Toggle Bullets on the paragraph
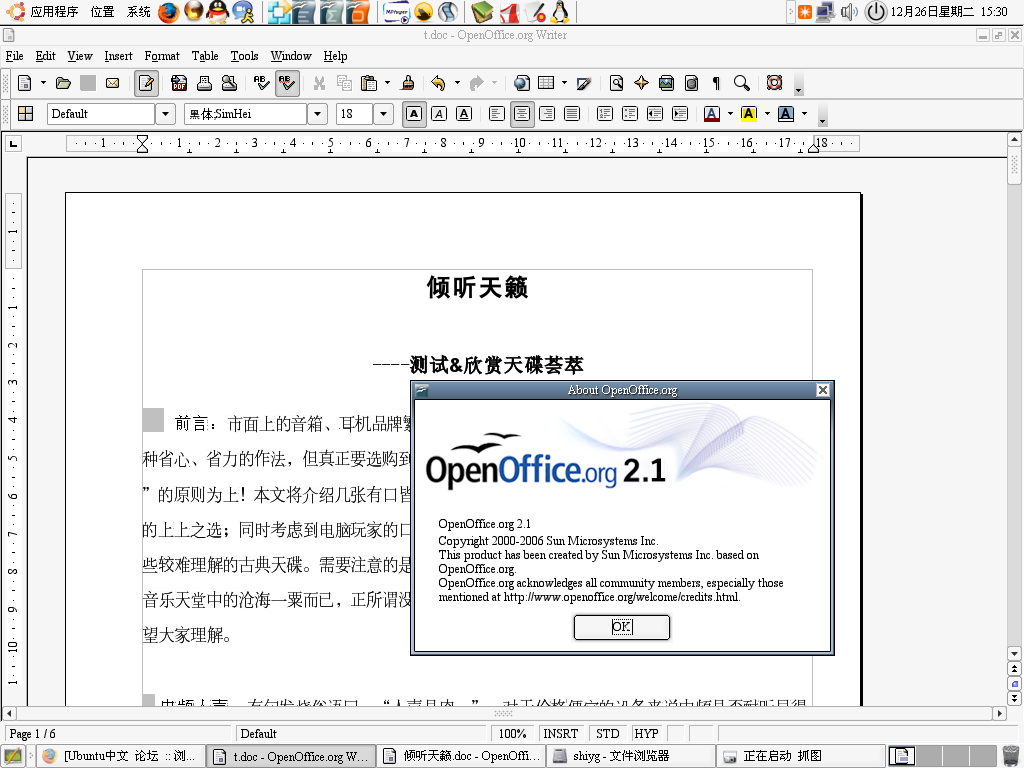 point(630,114)
